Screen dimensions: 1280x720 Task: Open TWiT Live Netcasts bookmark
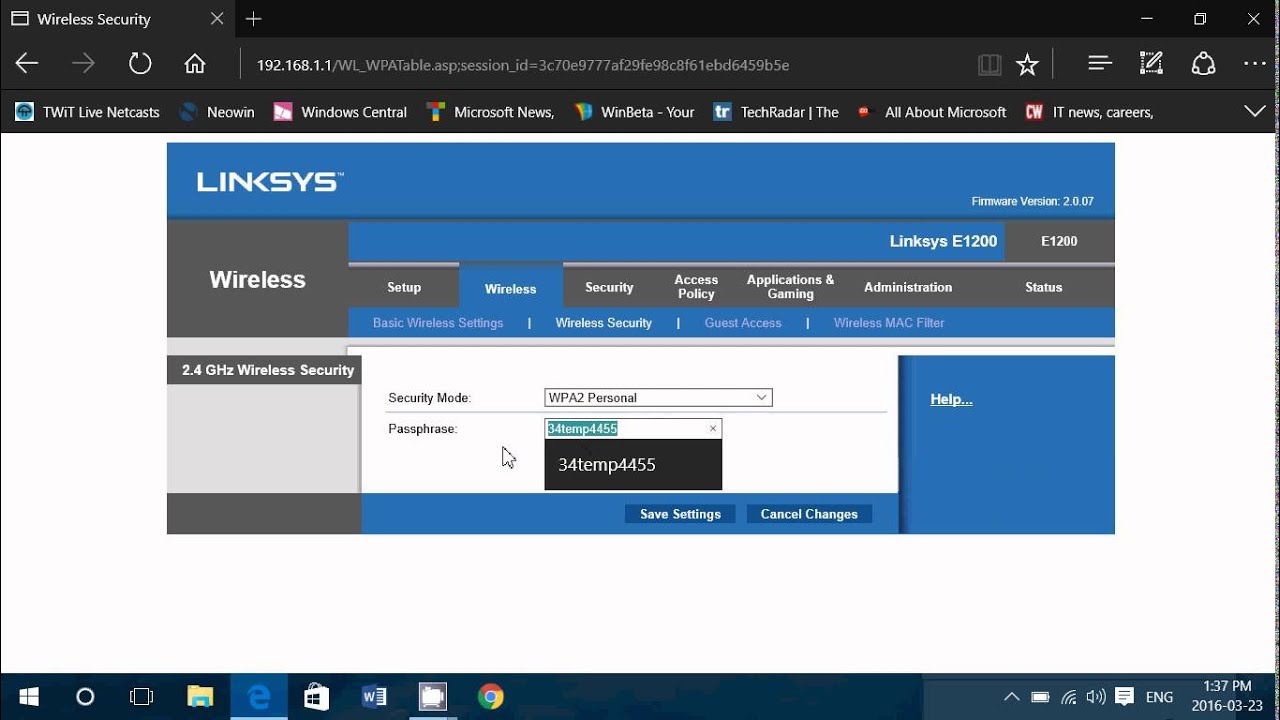(x=87, y=112)
